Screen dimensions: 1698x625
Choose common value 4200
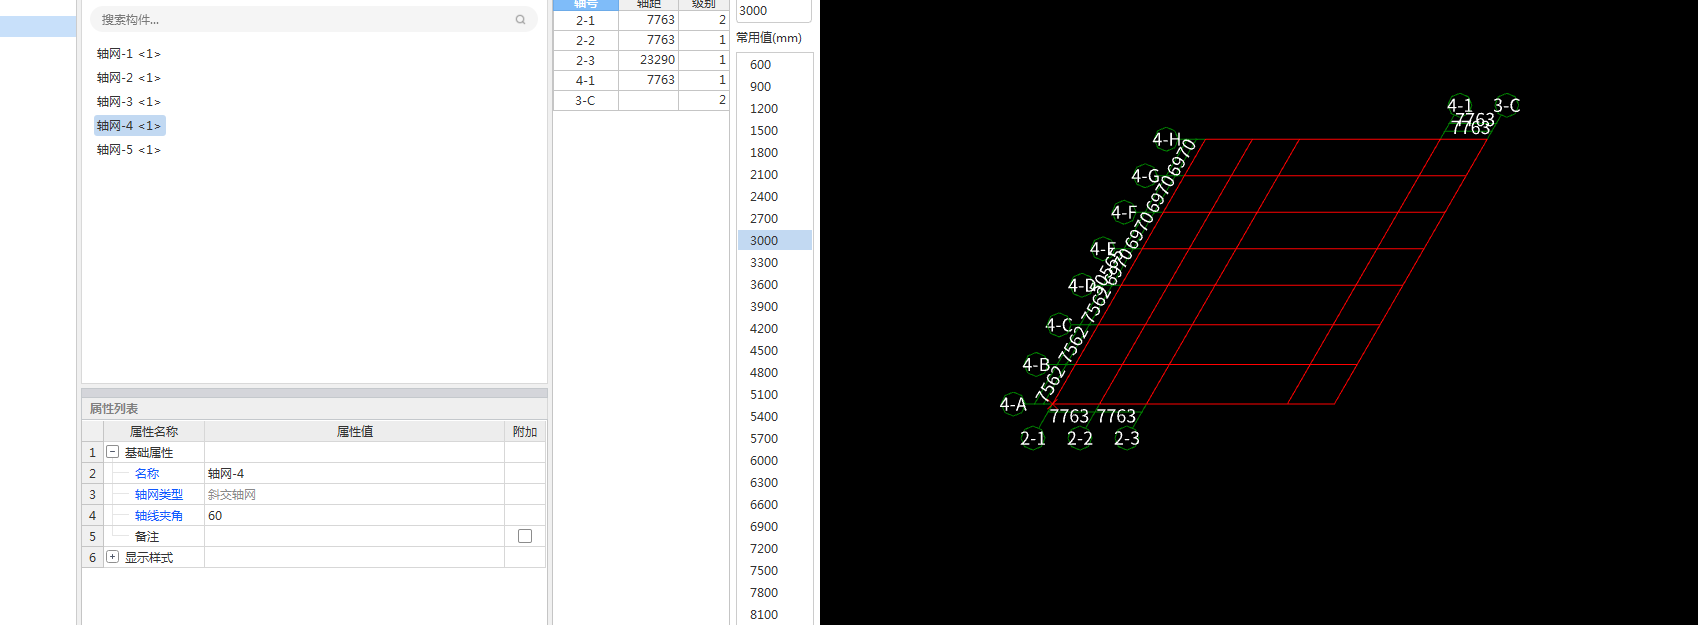pos(774,329)
